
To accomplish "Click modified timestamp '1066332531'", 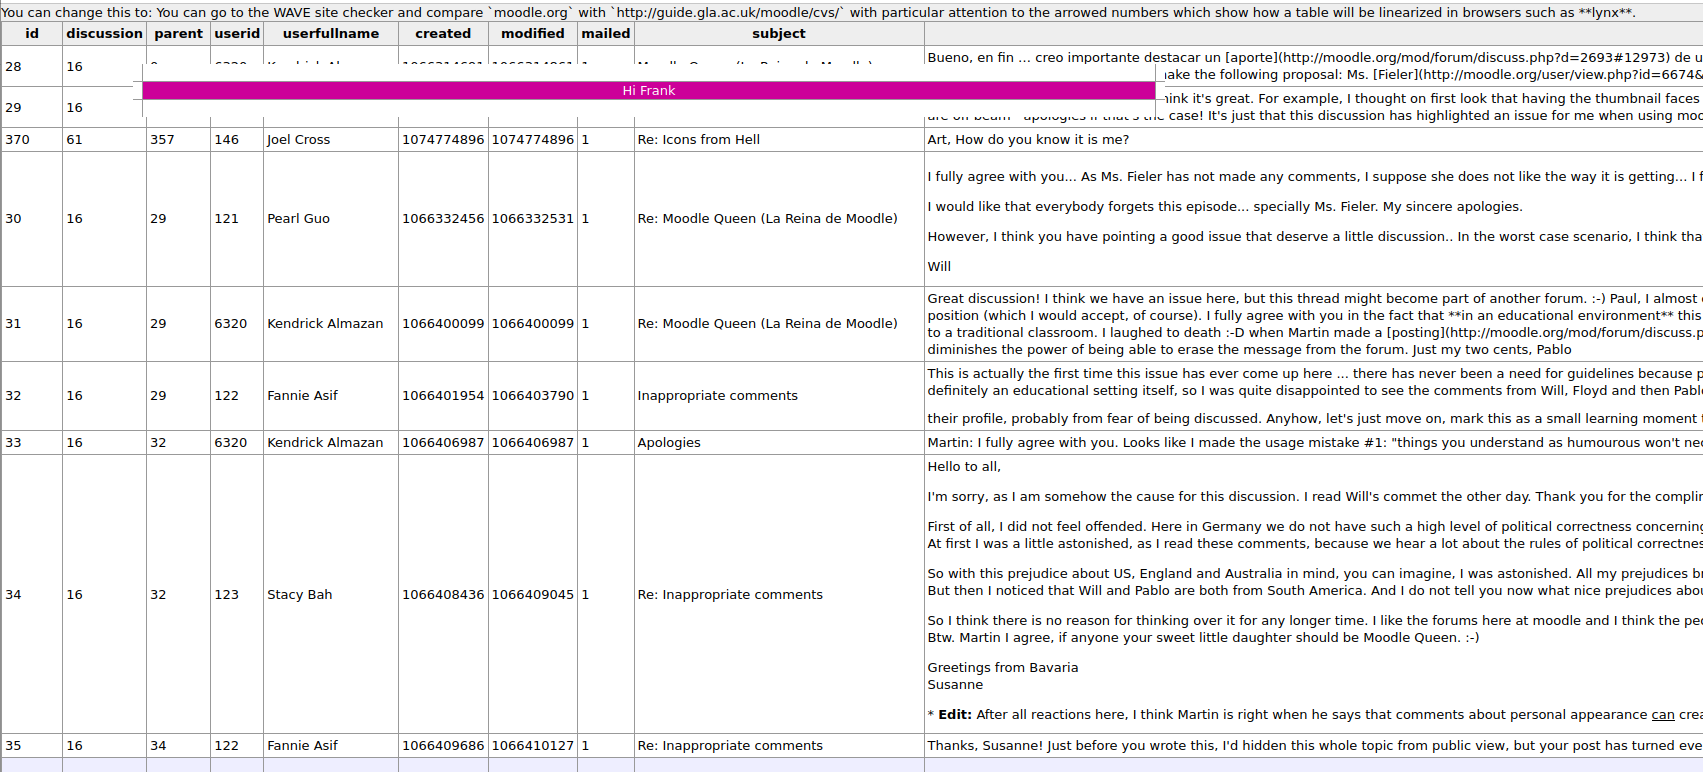I will tap(533, 218).
